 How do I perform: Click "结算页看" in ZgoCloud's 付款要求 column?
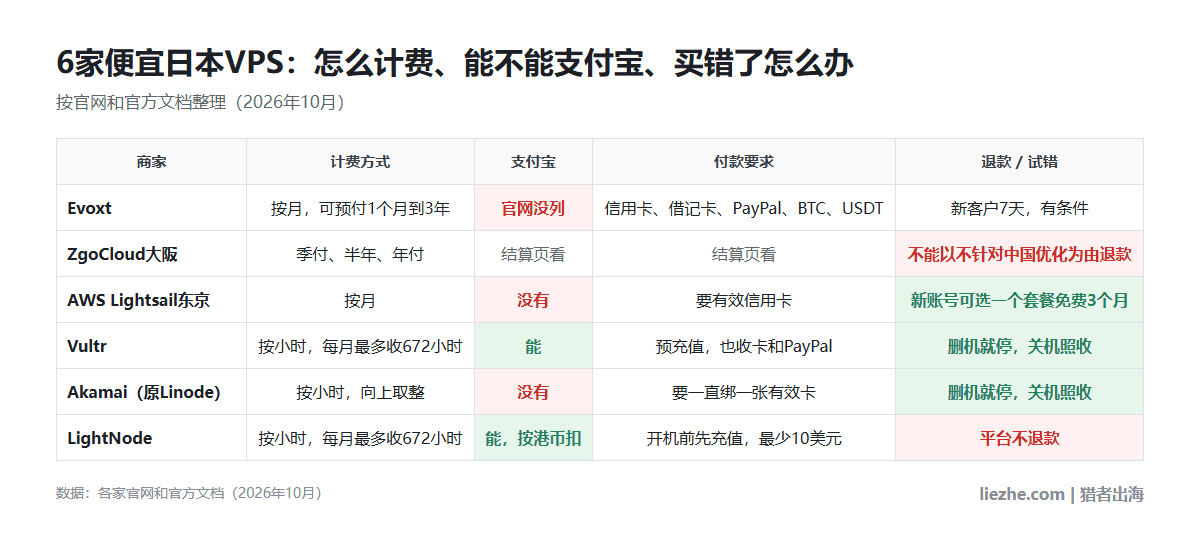point(744,254)
